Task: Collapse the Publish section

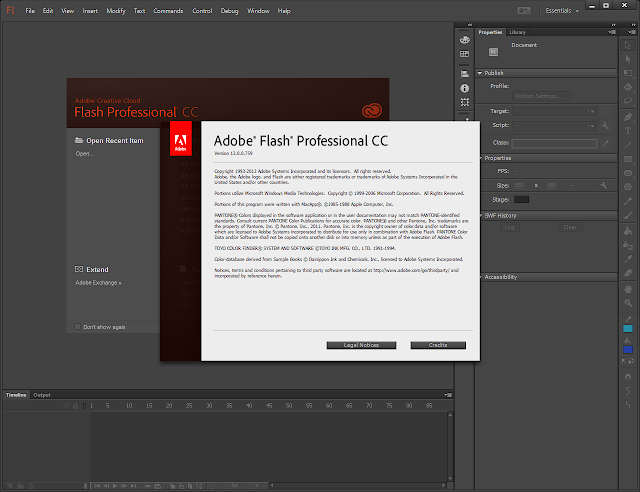Action: point(480,73)
